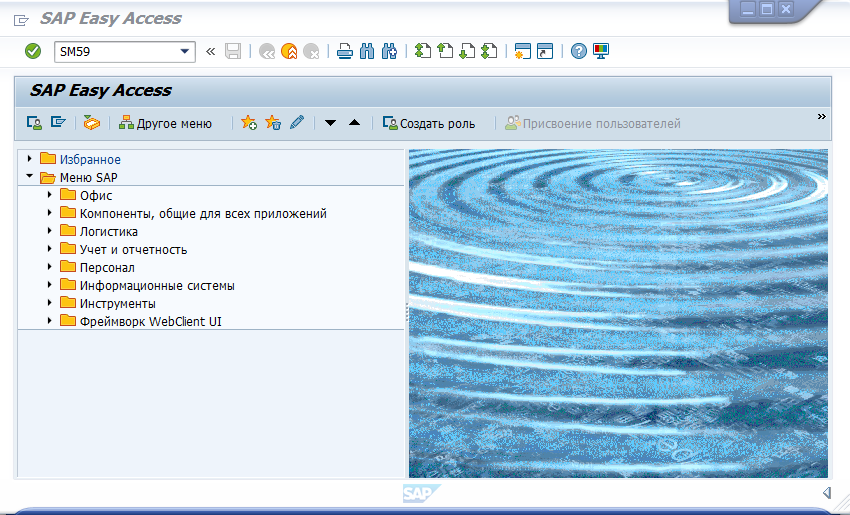Click the Print icon in toolbar
Screen dimensions: 850x515
[345, 51]
